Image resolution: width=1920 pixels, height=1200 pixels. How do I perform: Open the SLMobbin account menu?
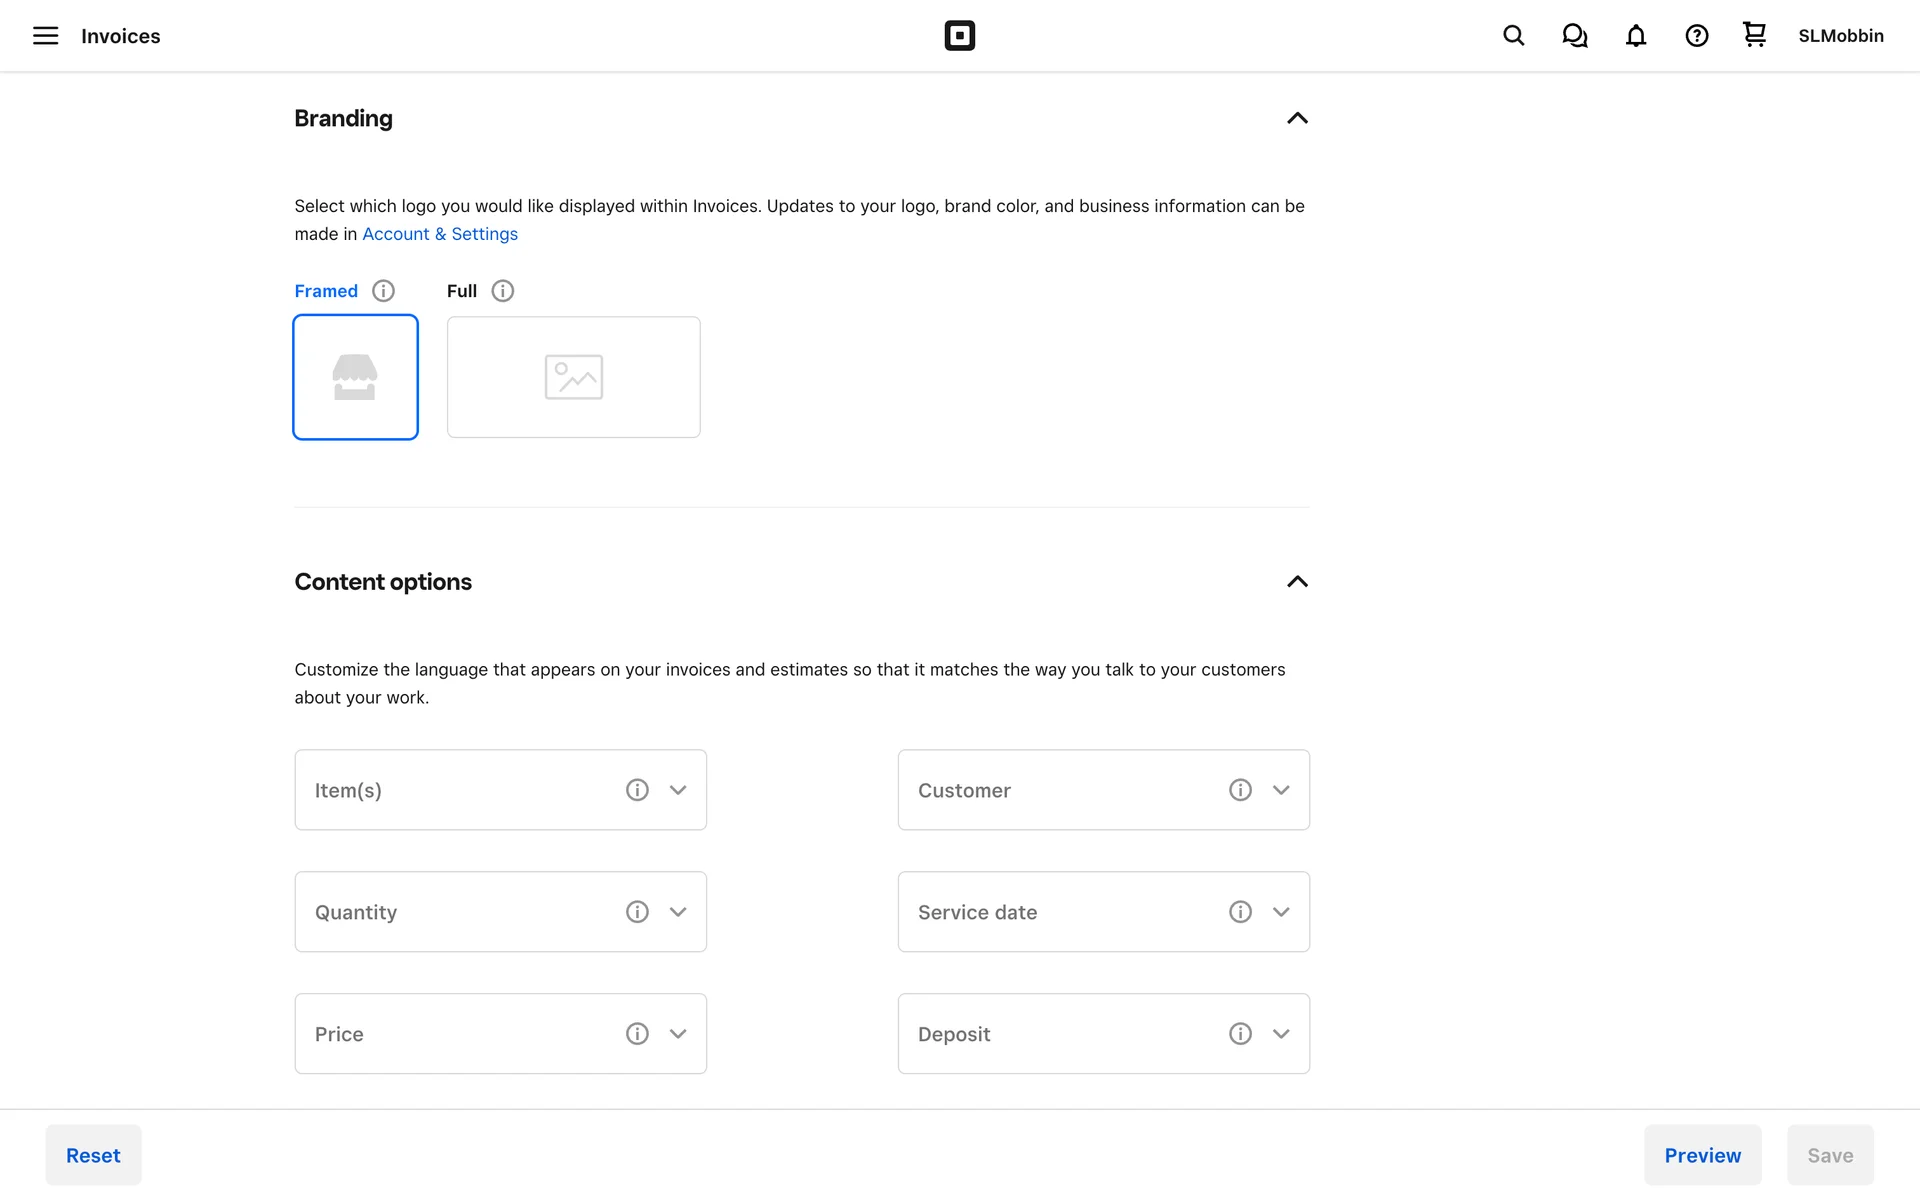pyautogui.click(x=1840, y=36)
